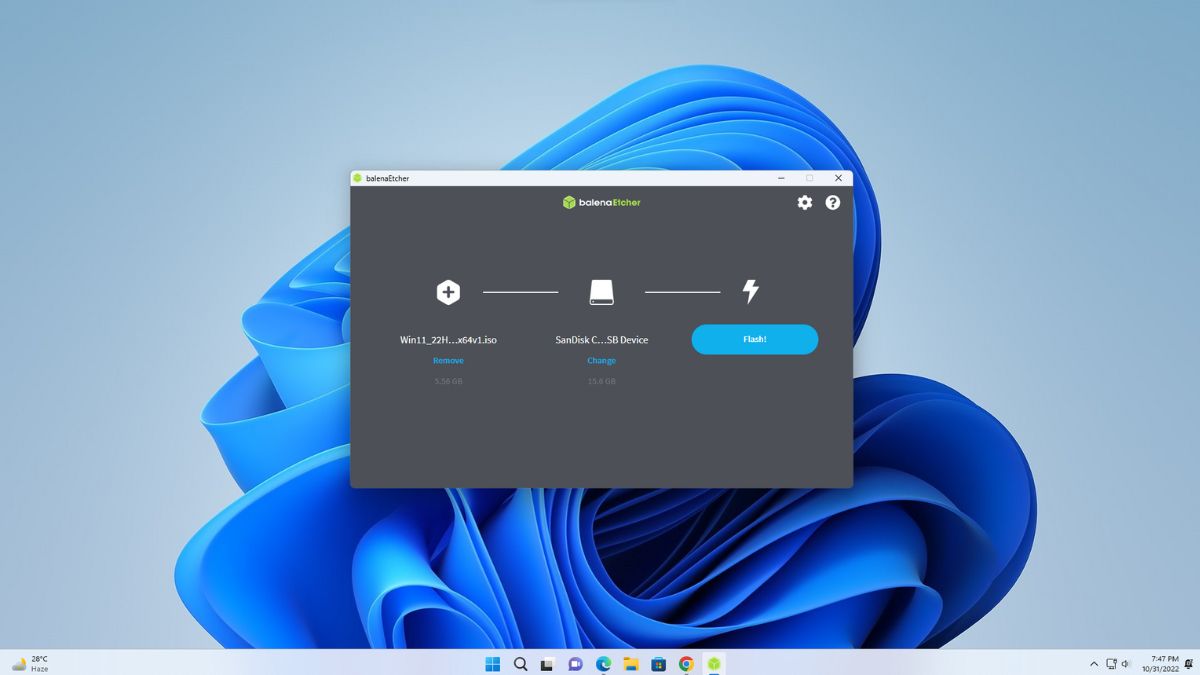Click the target drive icon

point(601,292)
